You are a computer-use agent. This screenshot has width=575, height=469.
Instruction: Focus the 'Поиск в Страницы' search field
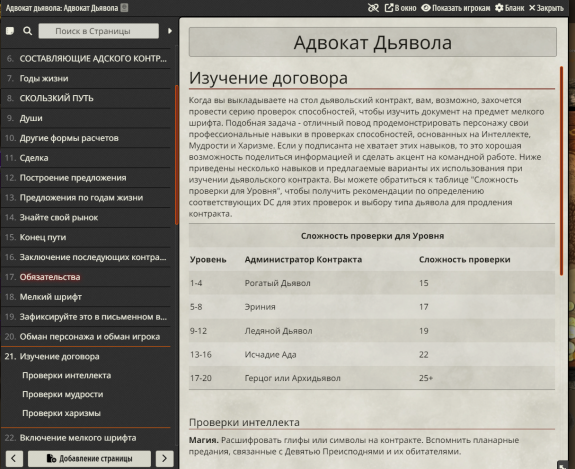point(99,31)
